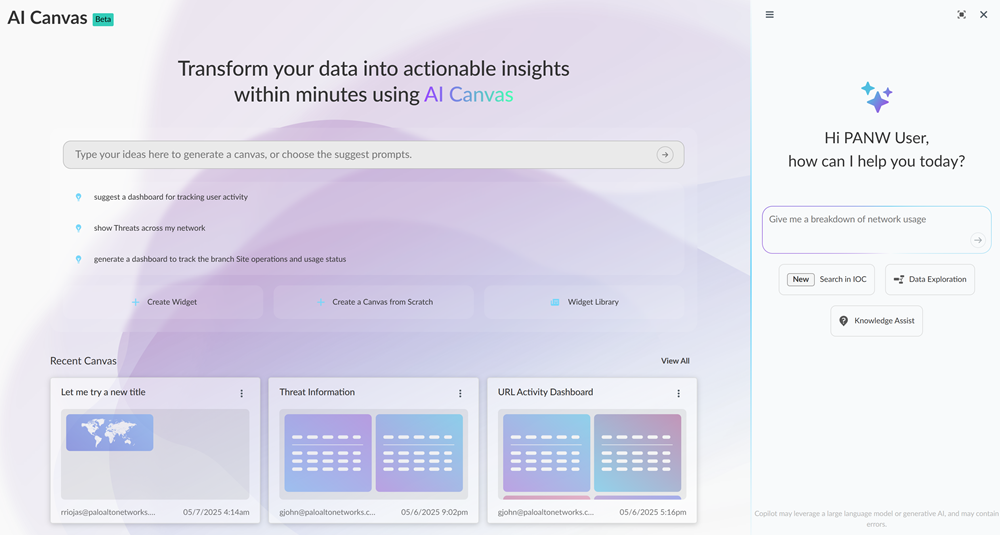Viewport: 1000px width, 535px height.
Task: Open options menu for URL Activity Dashboard
Action: (679, 394)
